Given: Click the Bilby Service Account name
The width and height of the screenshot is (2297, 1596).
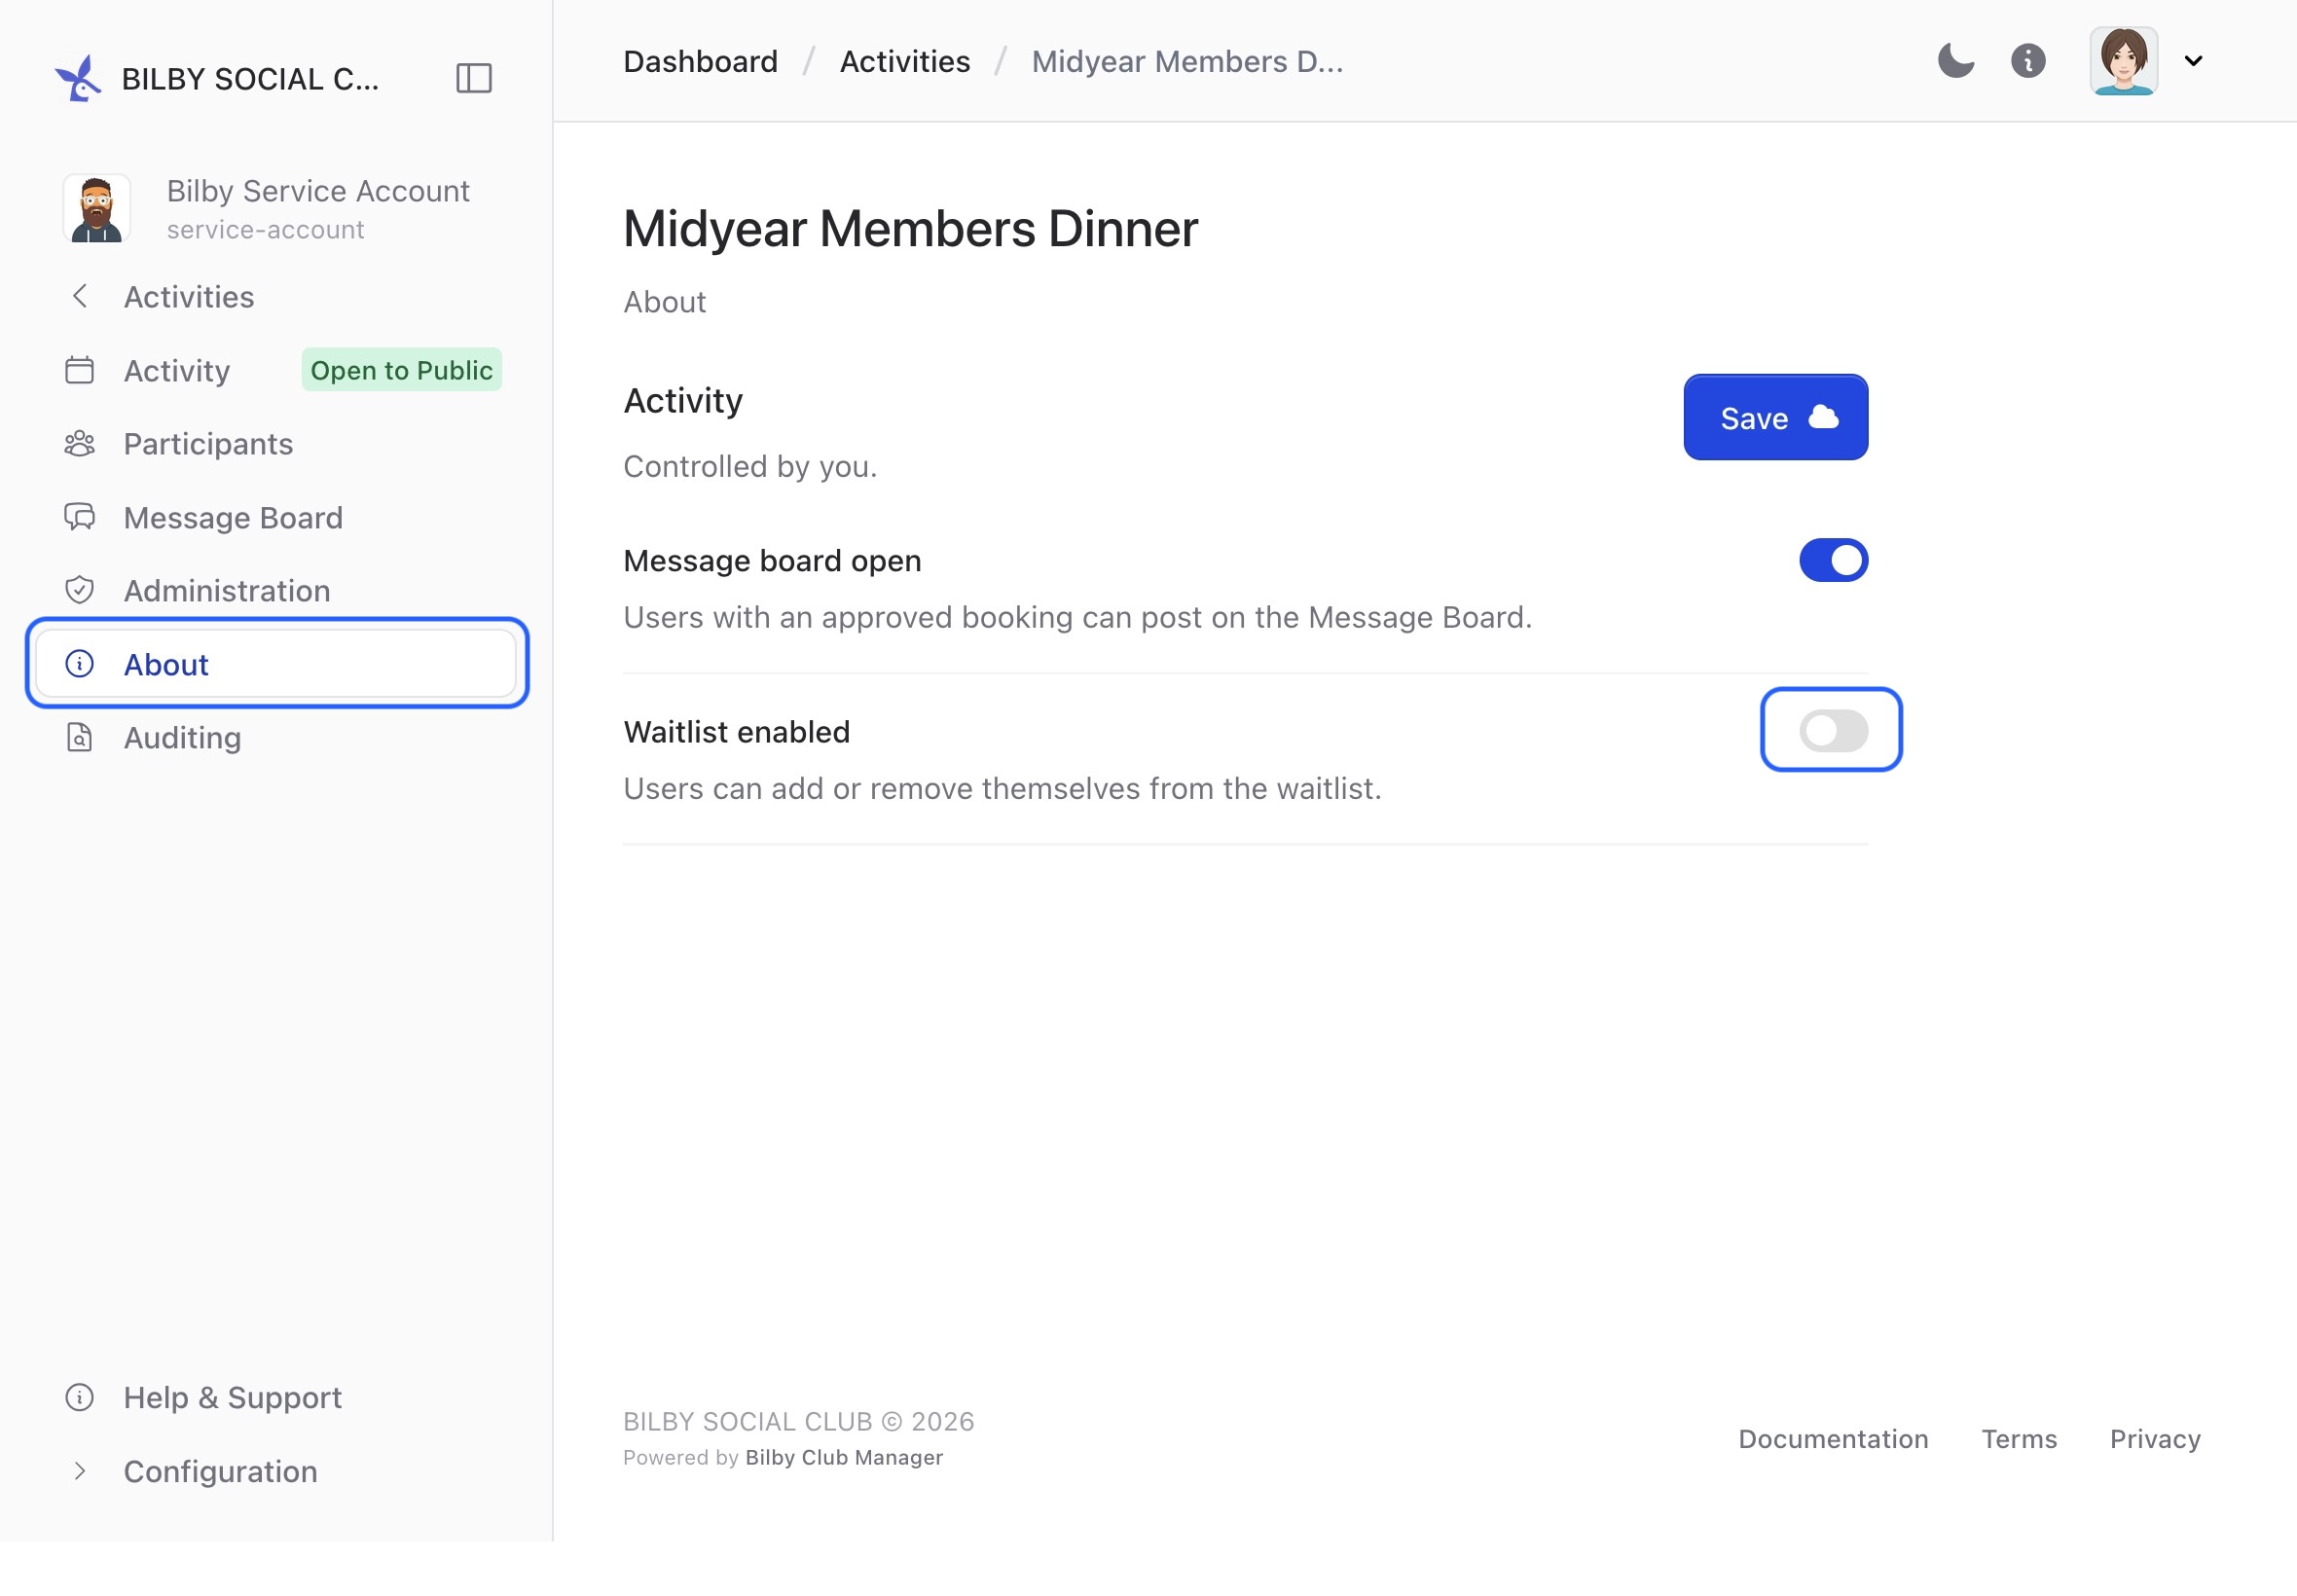Looking at the screenshot, I should [x=318, y=191].
